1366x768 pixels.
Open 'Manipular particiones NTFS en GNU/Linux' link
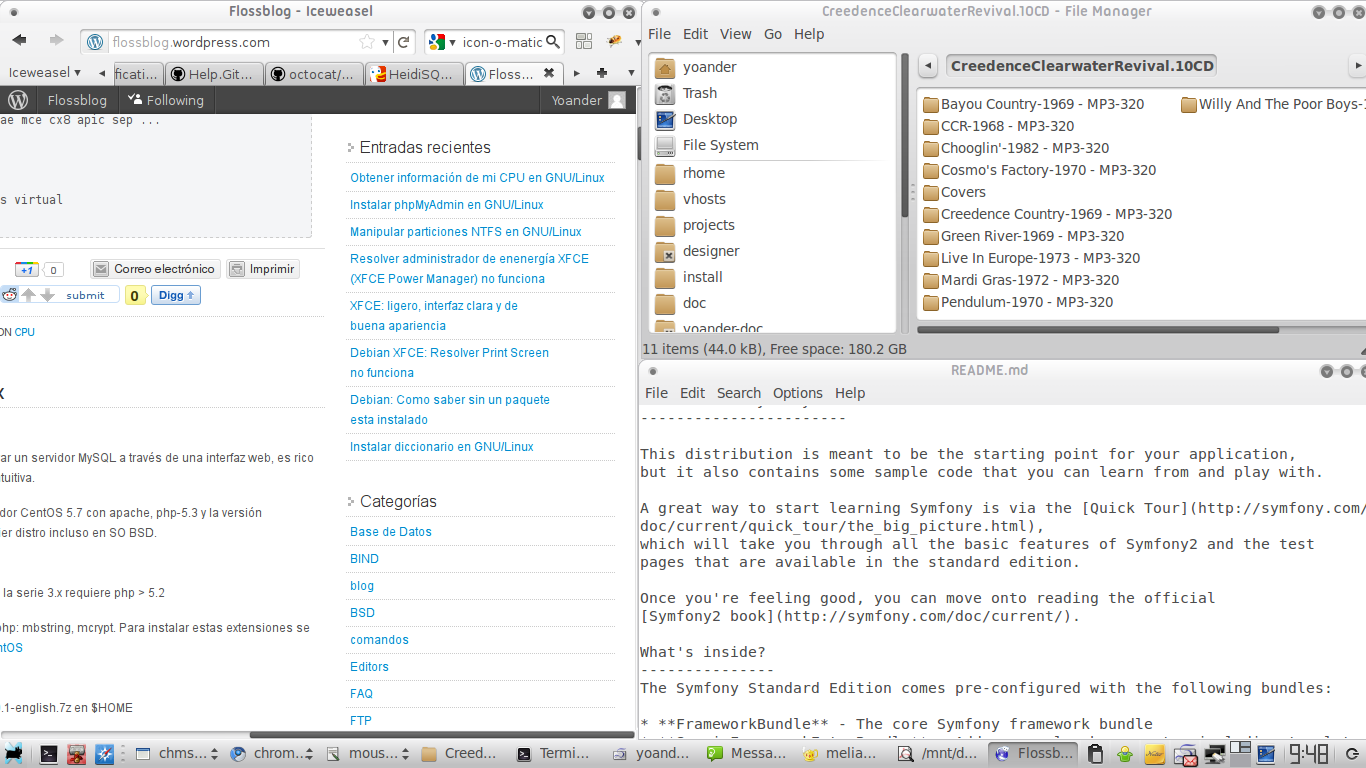coord(466,232)
